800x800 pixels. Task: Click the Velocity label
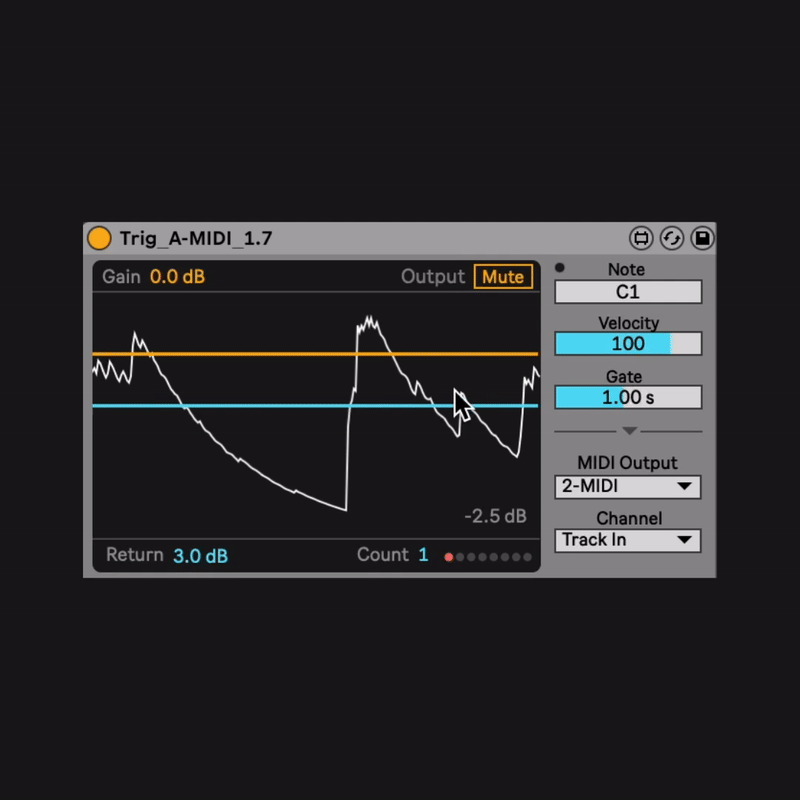629,323
